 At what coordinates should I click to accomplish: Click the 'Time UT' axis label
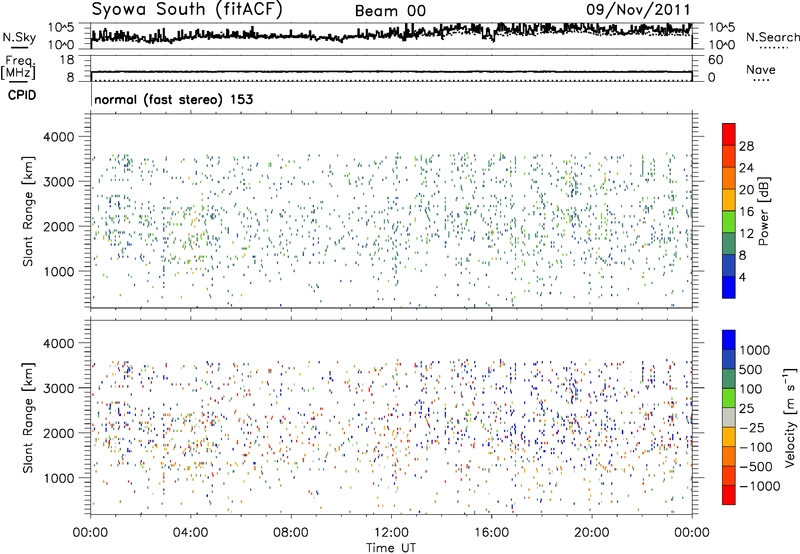(x=391, y=548)
